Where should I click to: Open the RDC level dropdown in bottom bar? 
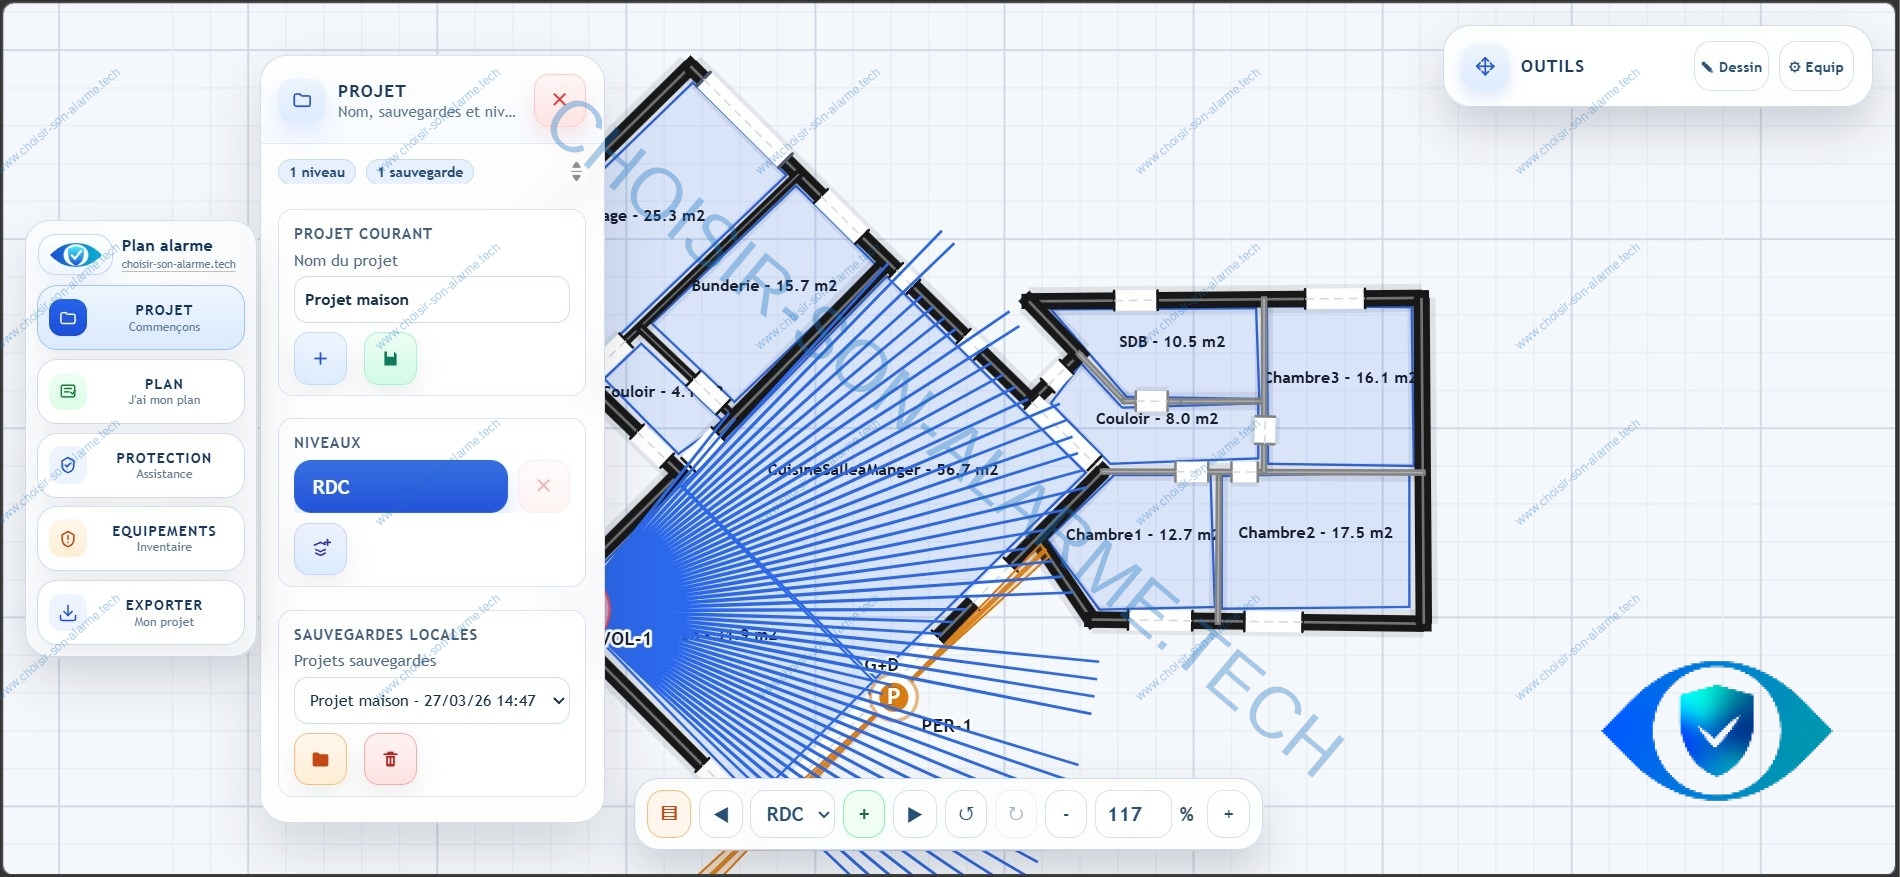(x=793, y=814)
